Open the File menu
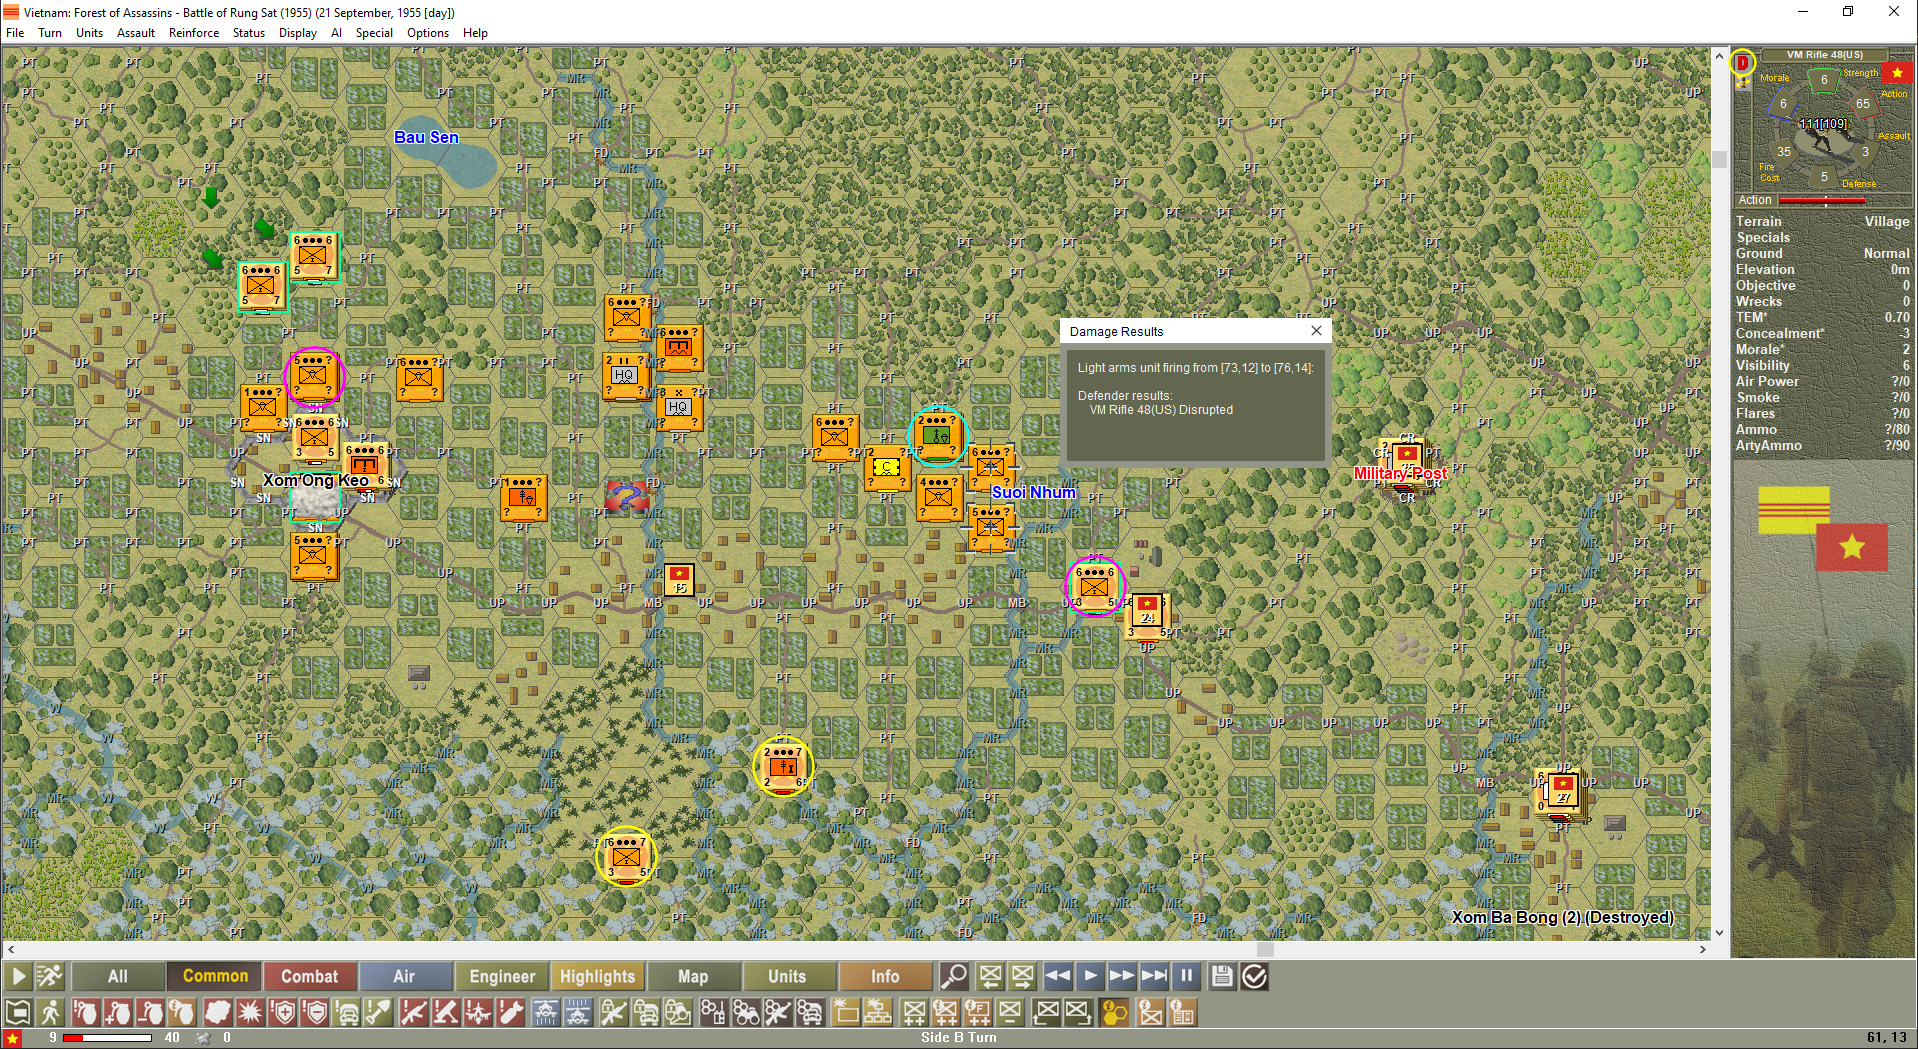Screen dimensions: 1918x1049 tap(15, 33)
